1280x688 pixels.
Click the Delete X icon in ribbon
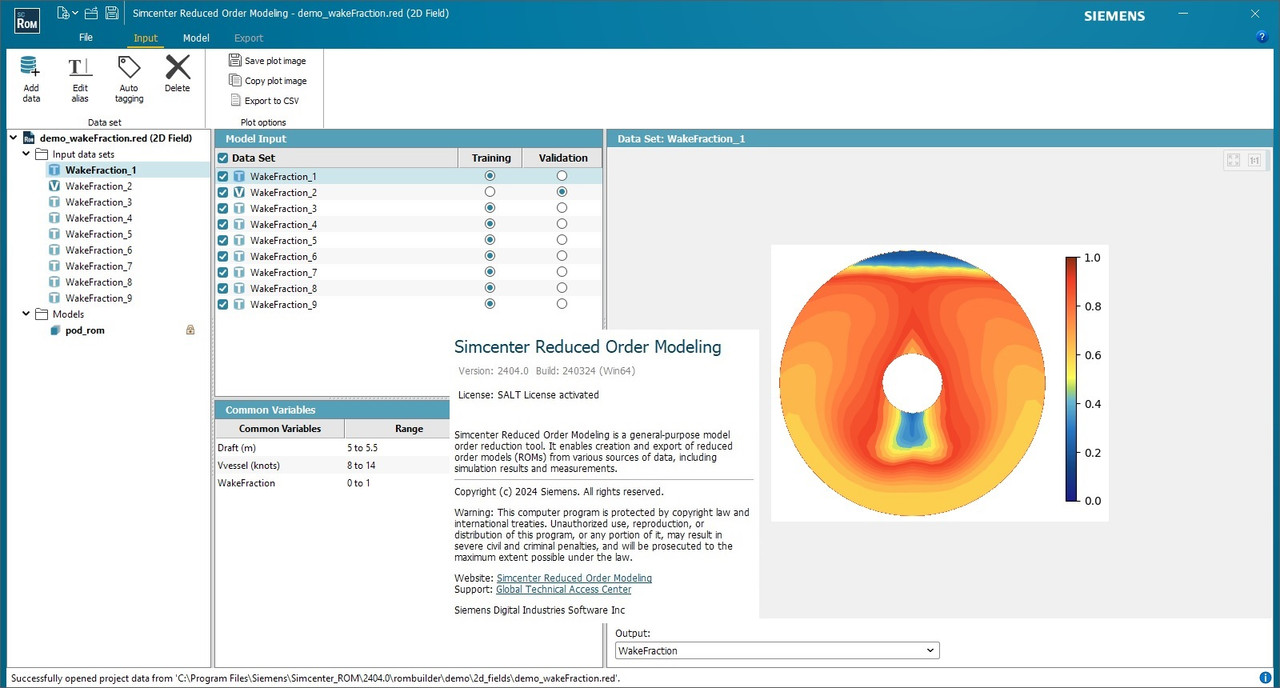click(x=177, y=67)
